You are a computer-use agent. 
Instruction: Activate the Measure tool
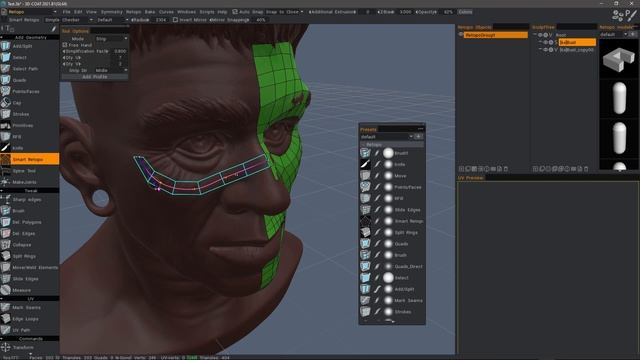[x=29, y=290]
